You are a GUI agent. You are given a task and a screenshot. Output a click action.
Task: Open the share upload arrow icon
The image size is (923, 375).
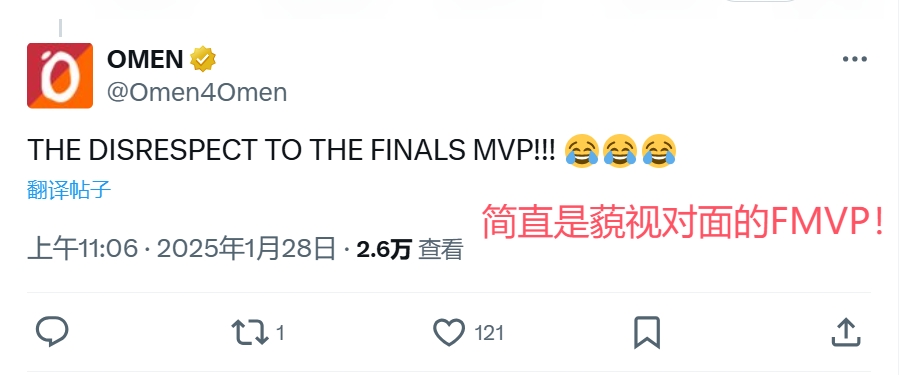tap(846, 332)
